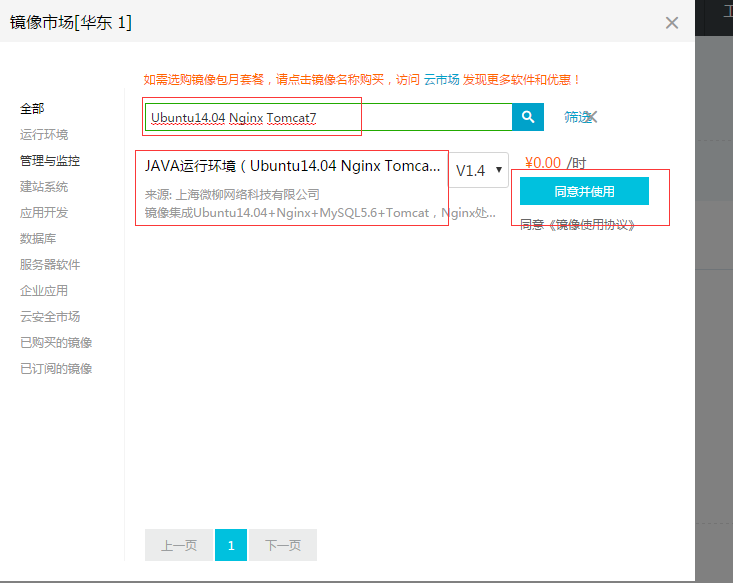Select the 云安全市场 category
733x583 pixels.
[x=50, y=317]
